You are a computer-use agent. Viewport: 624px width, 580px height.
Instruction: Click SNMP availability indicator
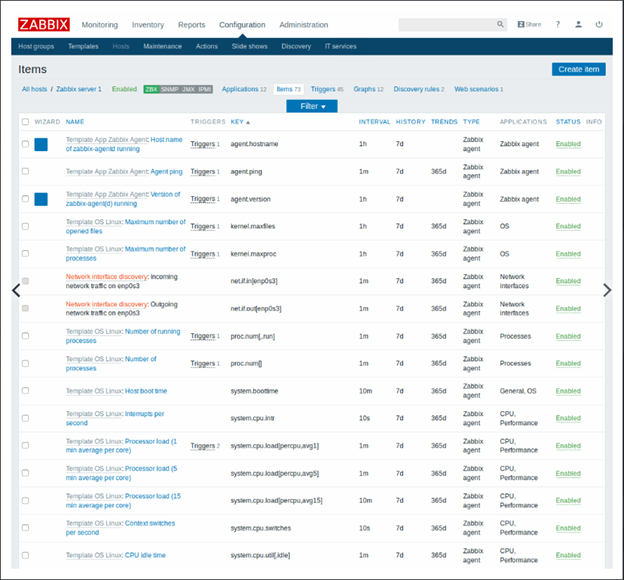point(170,89)
